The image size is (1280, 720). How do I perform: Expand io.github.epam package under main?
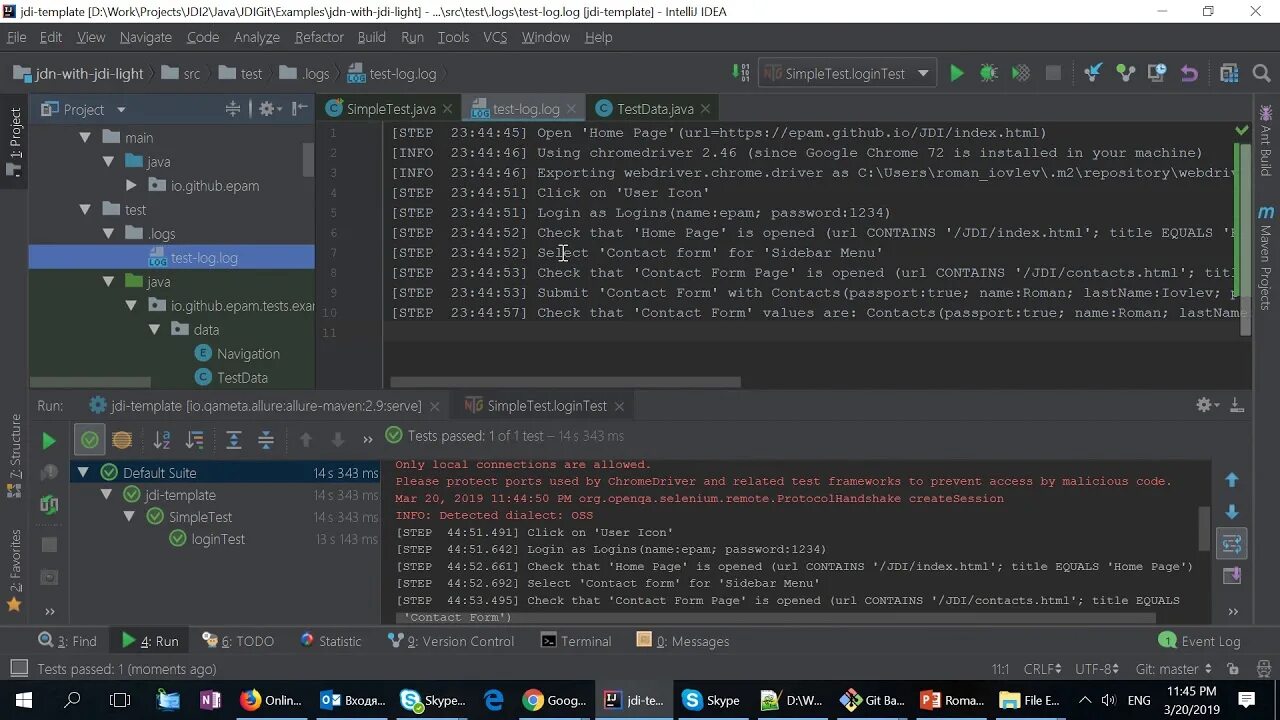(131, 185)
